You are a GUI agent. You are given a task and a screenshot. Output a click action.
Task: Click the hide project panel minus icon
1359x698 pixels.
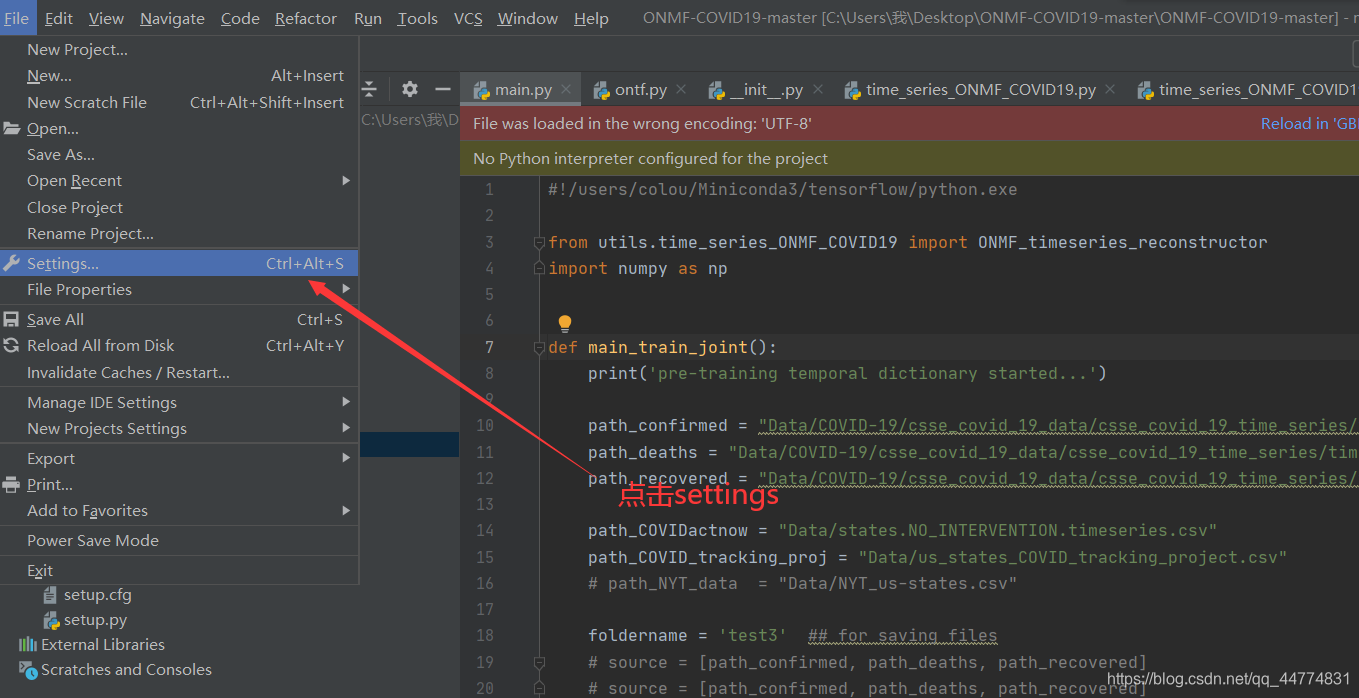[443, 89]
